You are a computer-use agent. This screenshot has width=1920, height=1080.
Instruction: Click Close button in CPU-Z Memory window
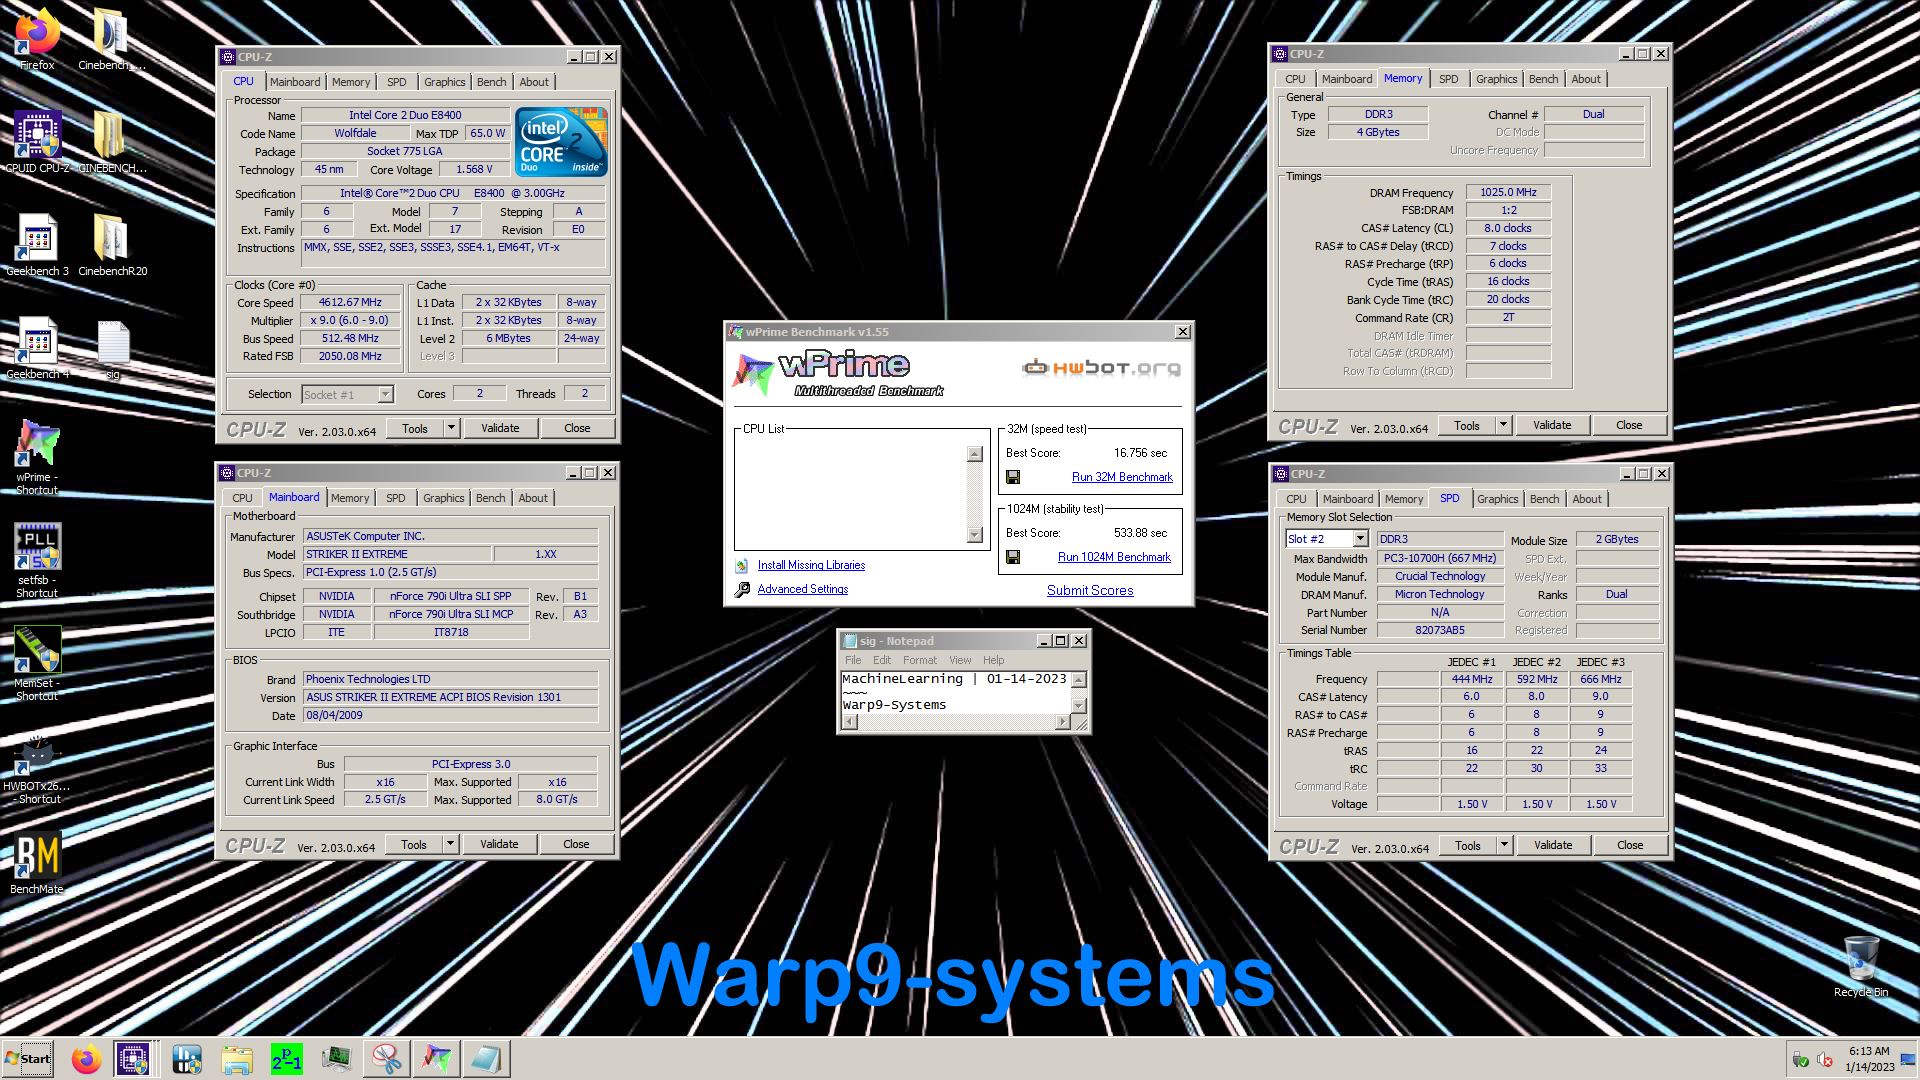coord(1628,425)
